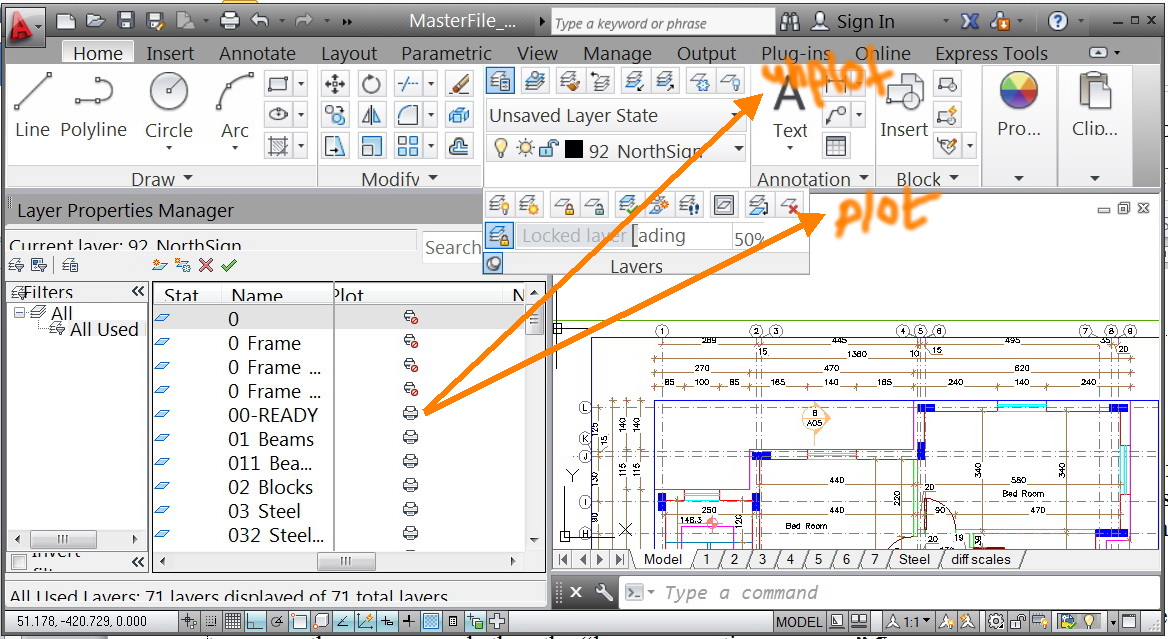Turn on all layers via Layers panel
1168x639 pixels.
(x=500, y=203)
